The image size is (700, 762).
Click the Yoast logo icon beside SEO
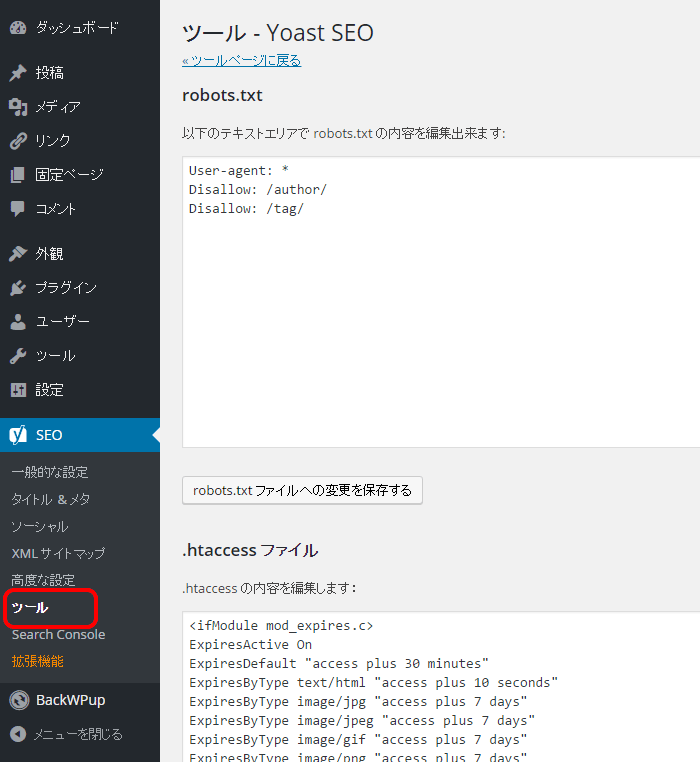coord(18,435)
